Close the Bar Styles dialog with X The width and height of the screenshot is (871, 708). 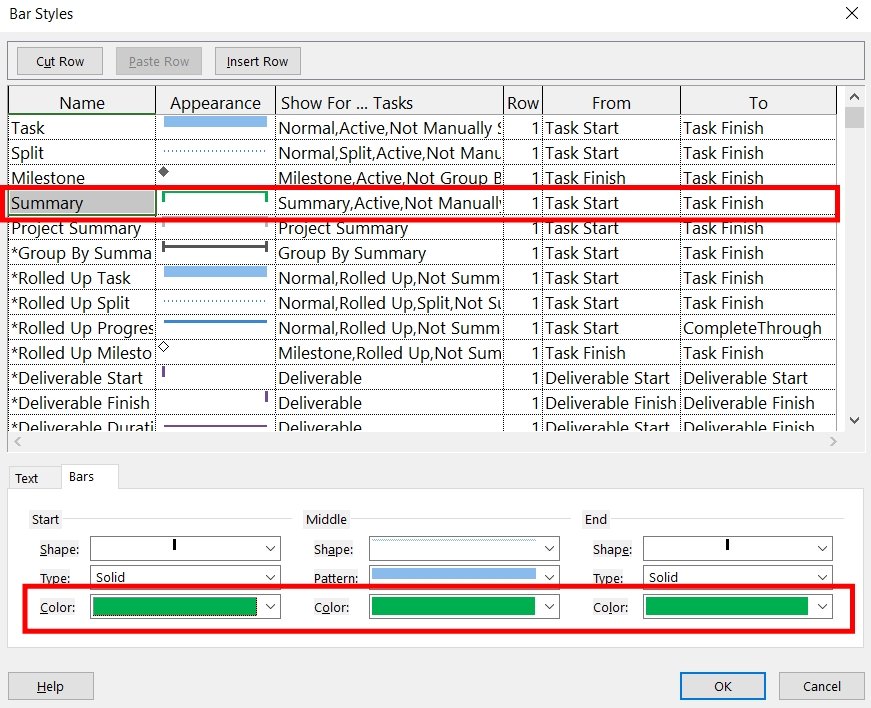[x=852, y=13]
